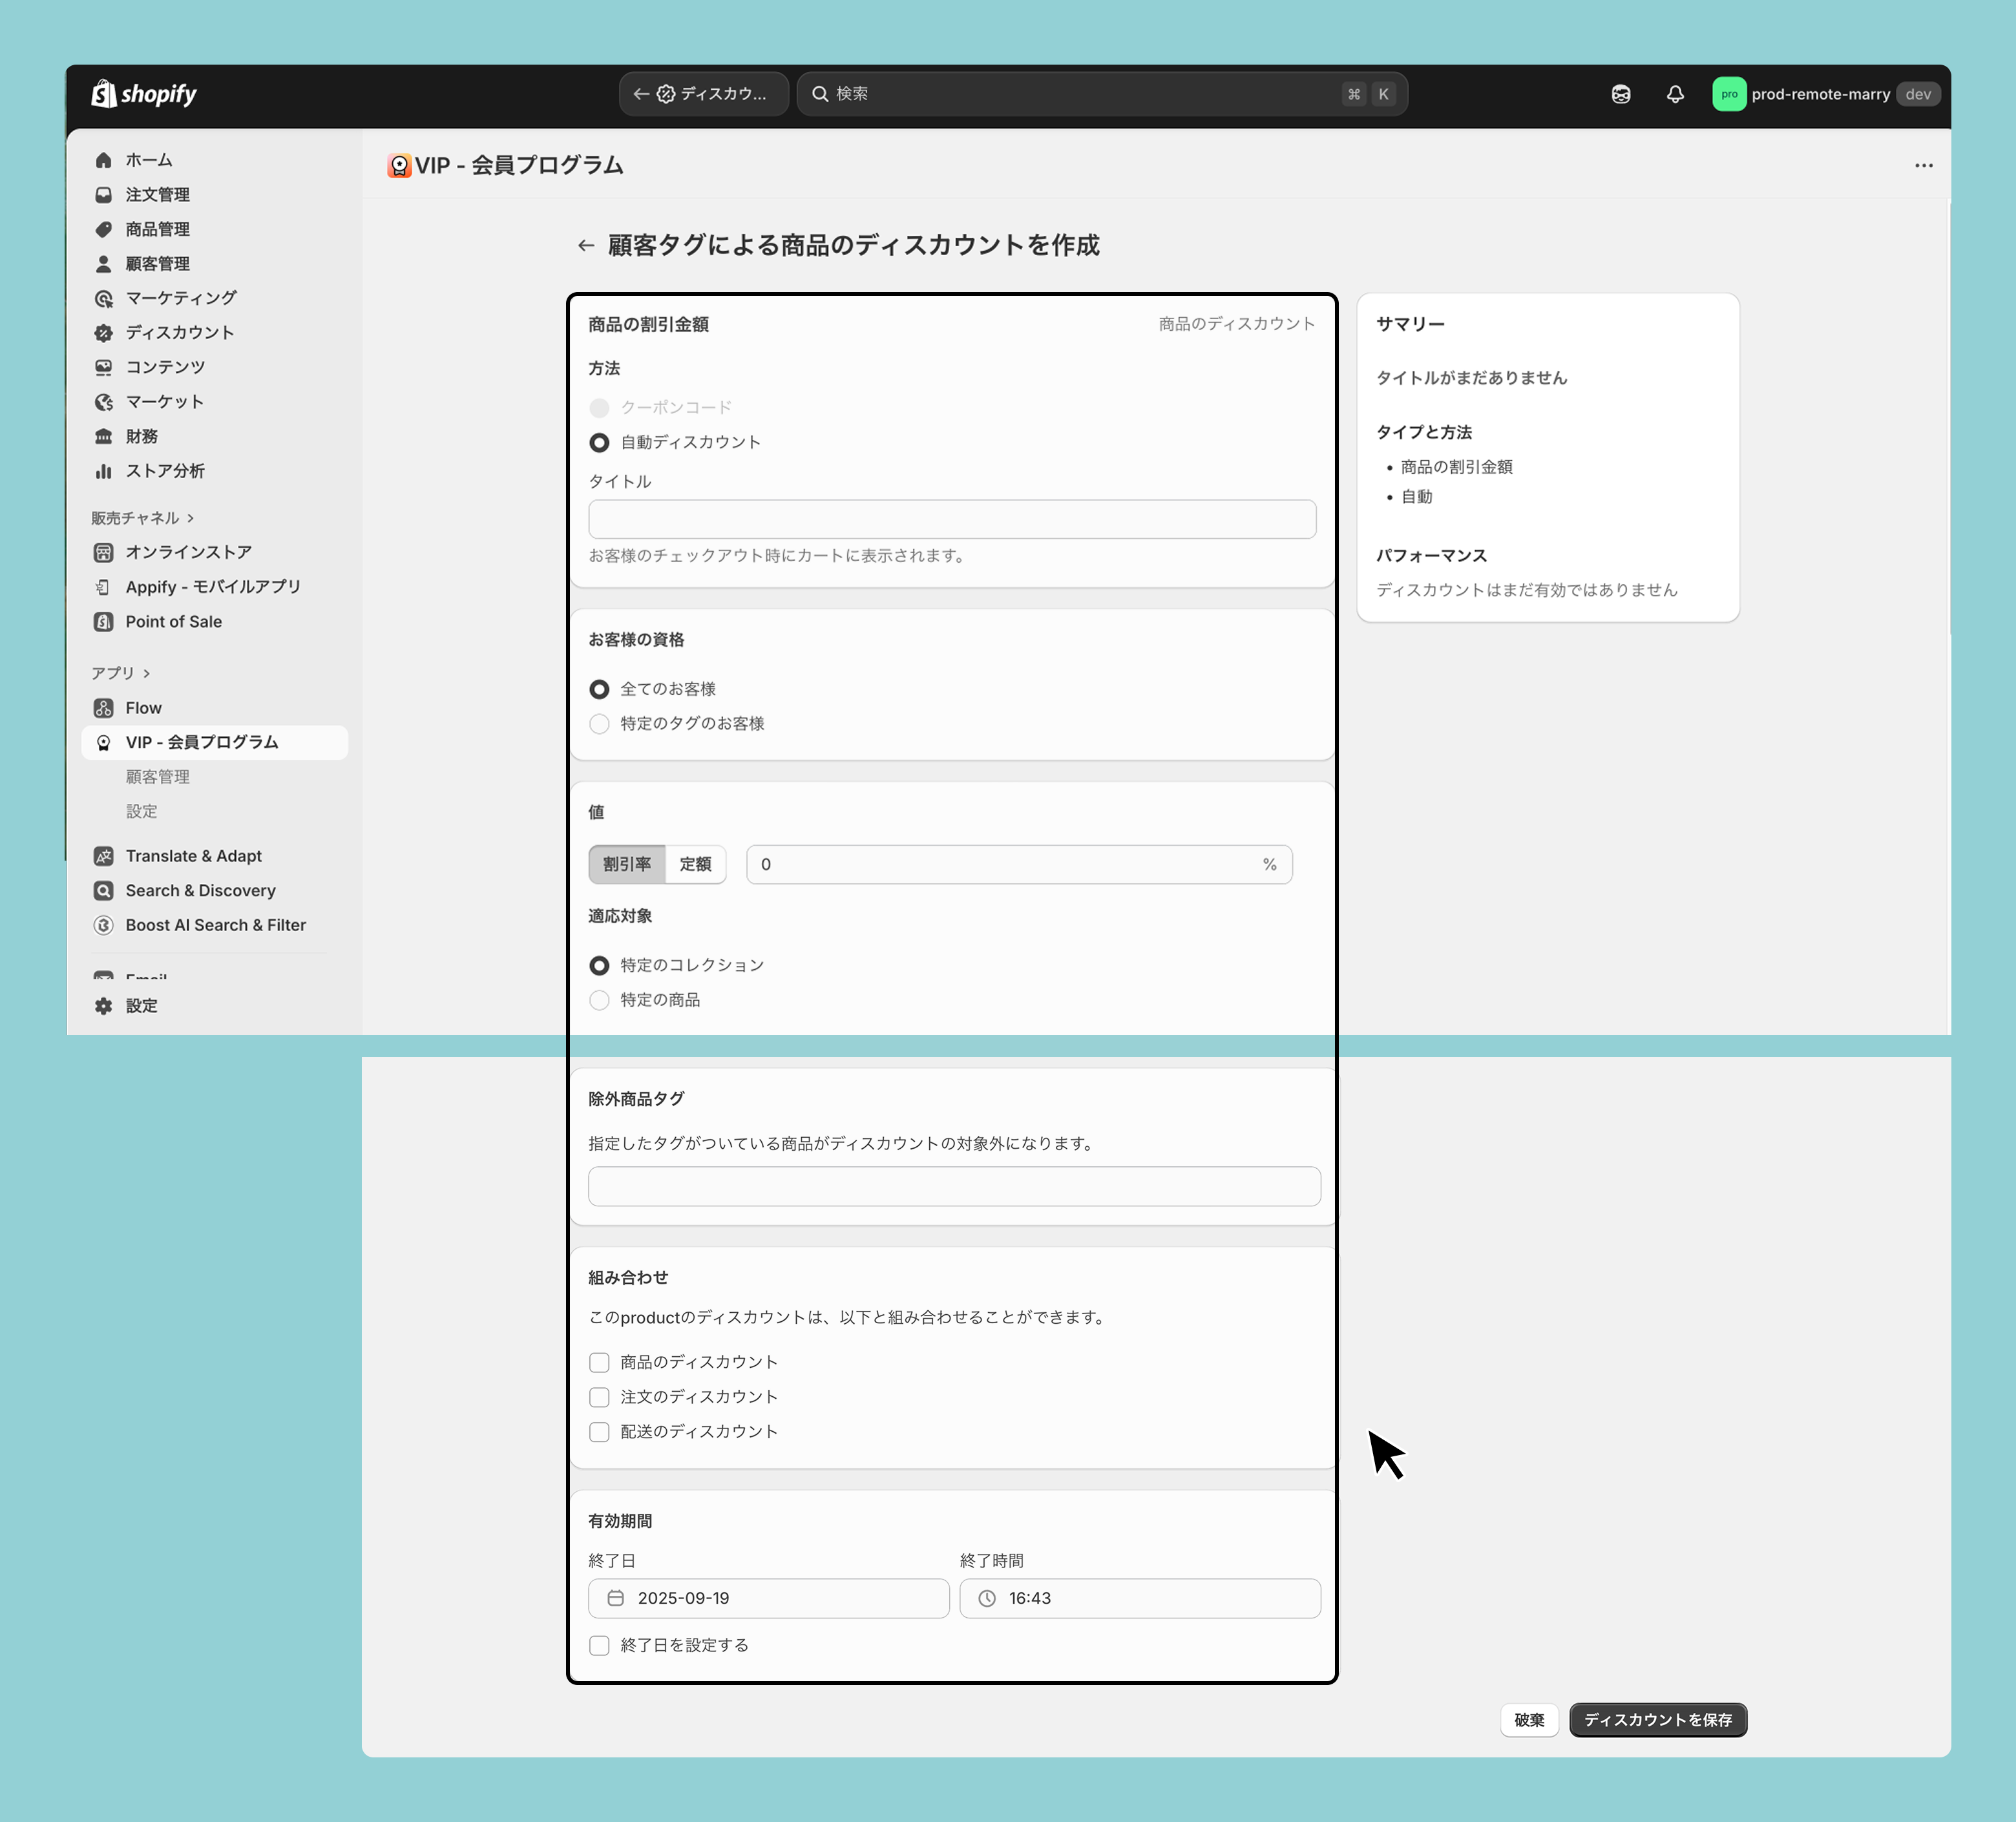Open 注文管理 orders icon
The height and width of the screenshot is (1822, 2016).
(103, 195)
